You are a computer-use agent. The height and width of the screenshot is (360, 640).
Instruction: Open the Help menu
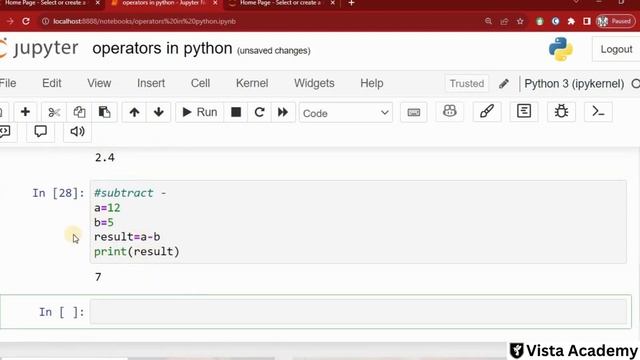tap(371, 83)
